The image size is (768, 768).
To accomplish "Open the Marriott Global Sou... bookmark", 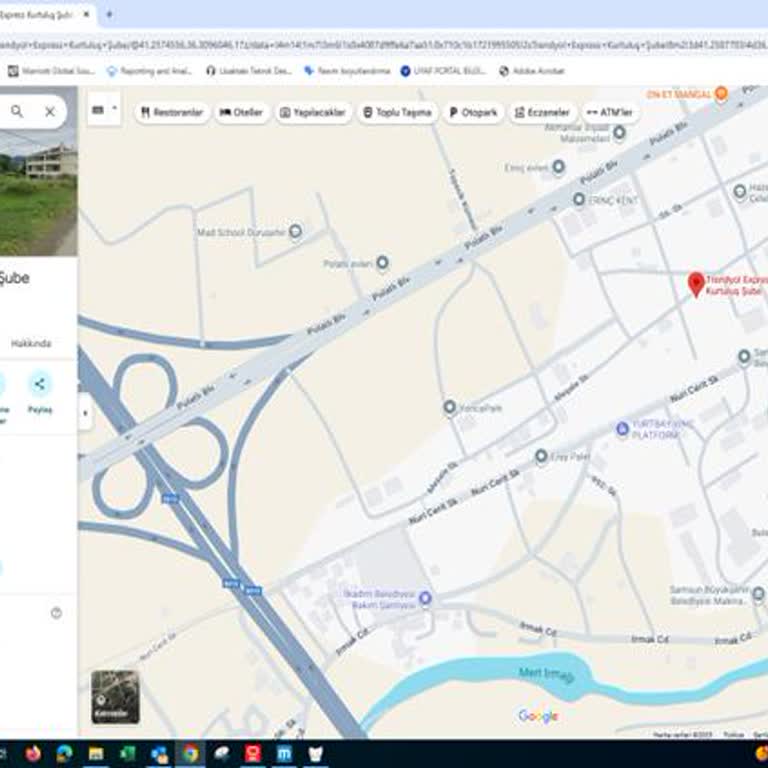I will [51, 71].
